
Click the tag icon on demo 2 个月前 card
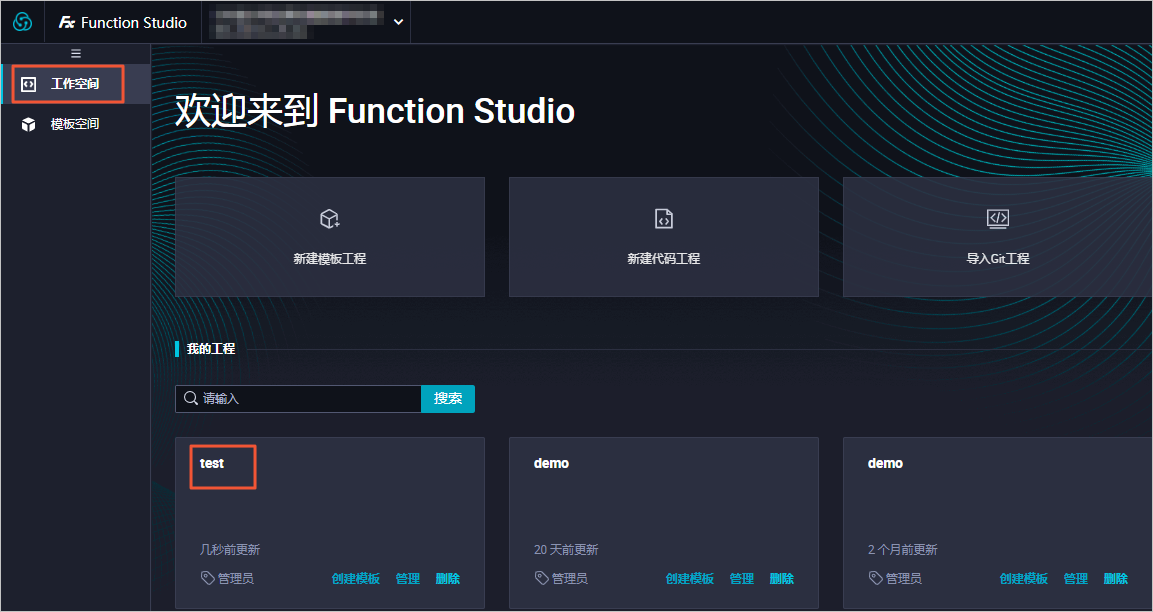[x=875, y=578]
